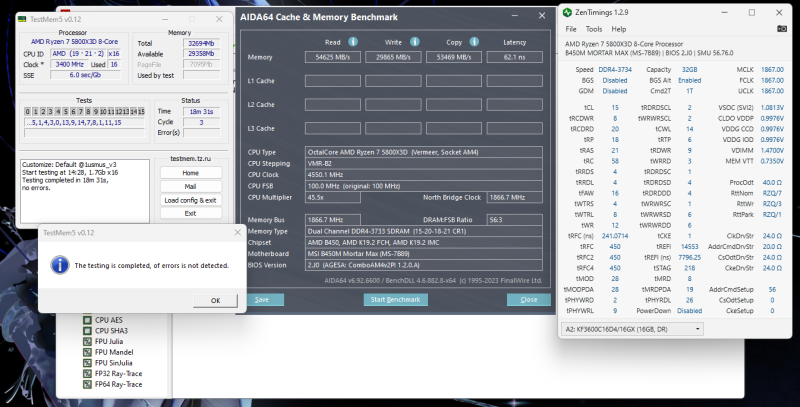The width and height of the screenshot is (800, 407).
Task: Click the test sequence field in TestMem5
Action: [x=84, y=122]
